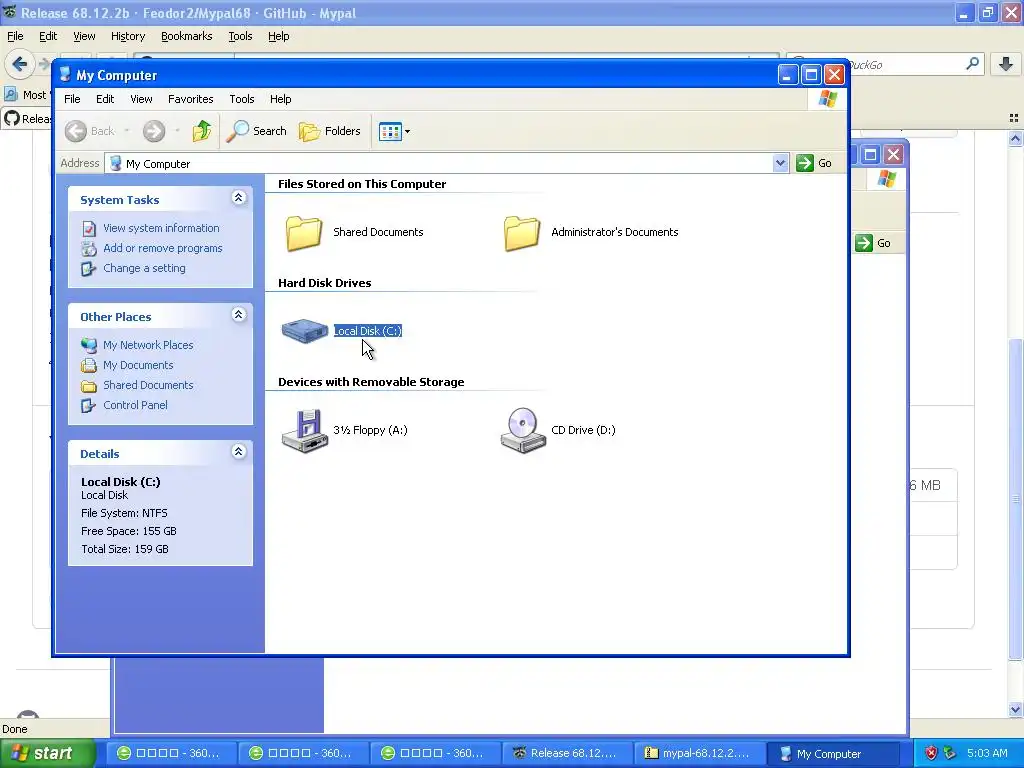Open My Documents link in Other Places
This screenshot has height=768, width=1024.
pyautogui.click(x=138, y=365)
